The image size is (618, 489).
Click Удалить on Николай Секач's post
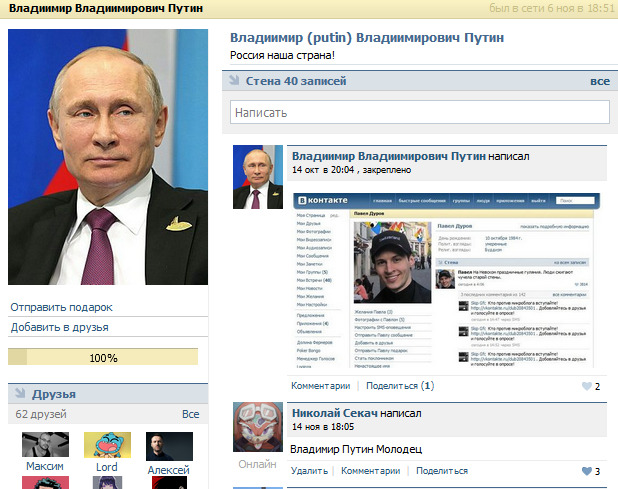tap(309, 471)
